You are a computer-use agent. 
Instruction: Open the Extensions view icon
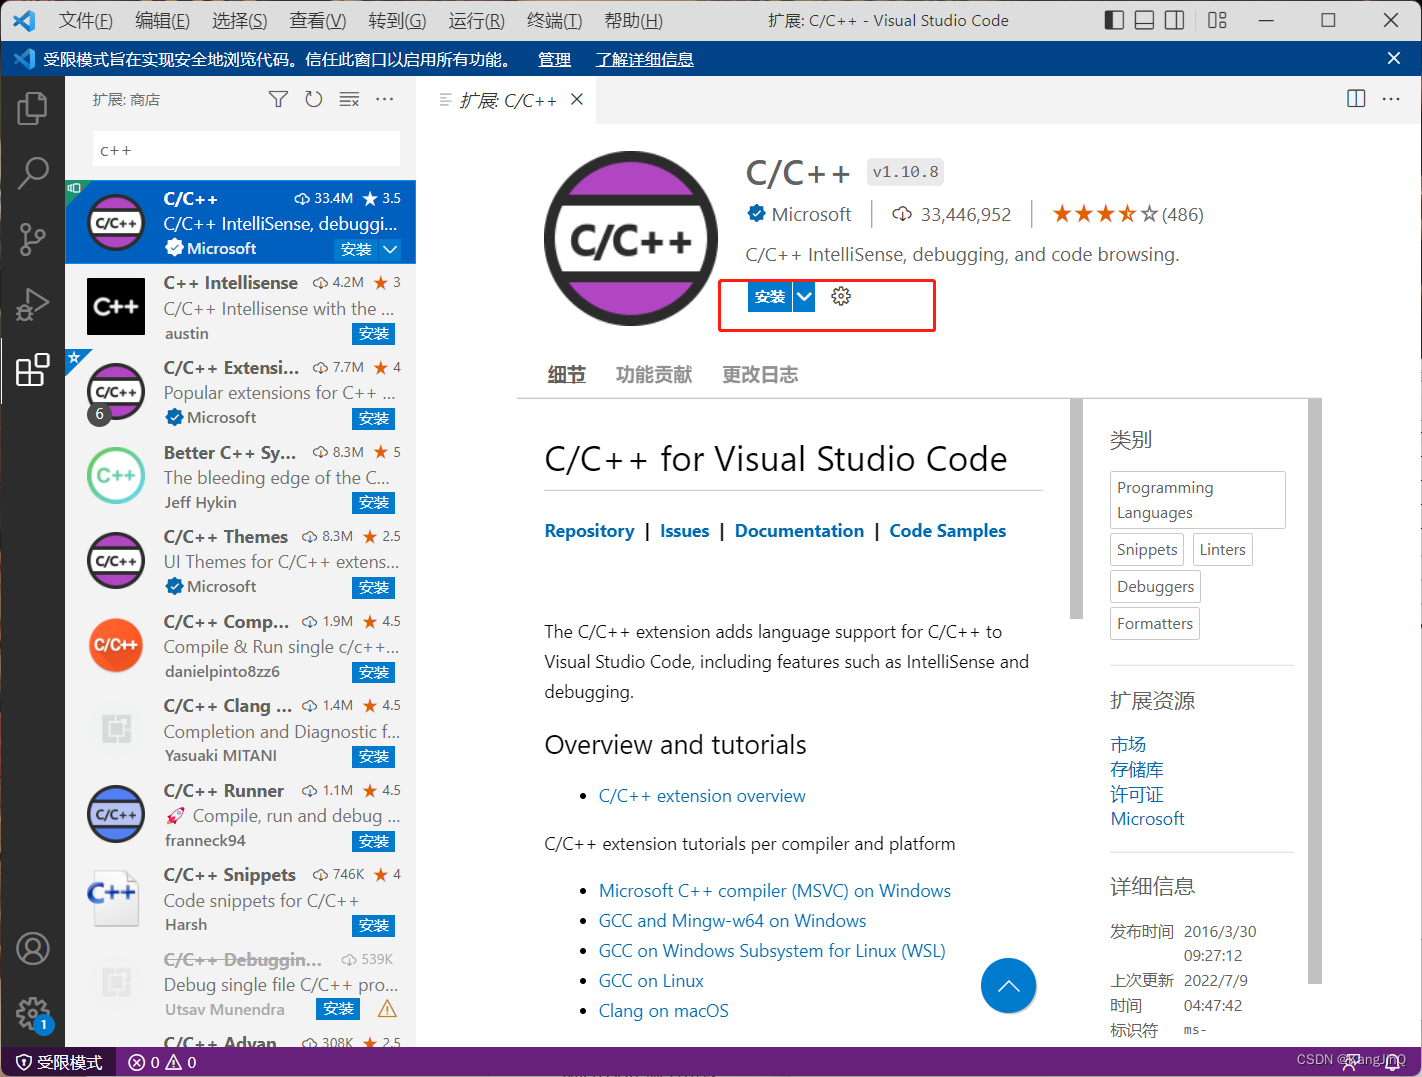[x=32, y=370]
